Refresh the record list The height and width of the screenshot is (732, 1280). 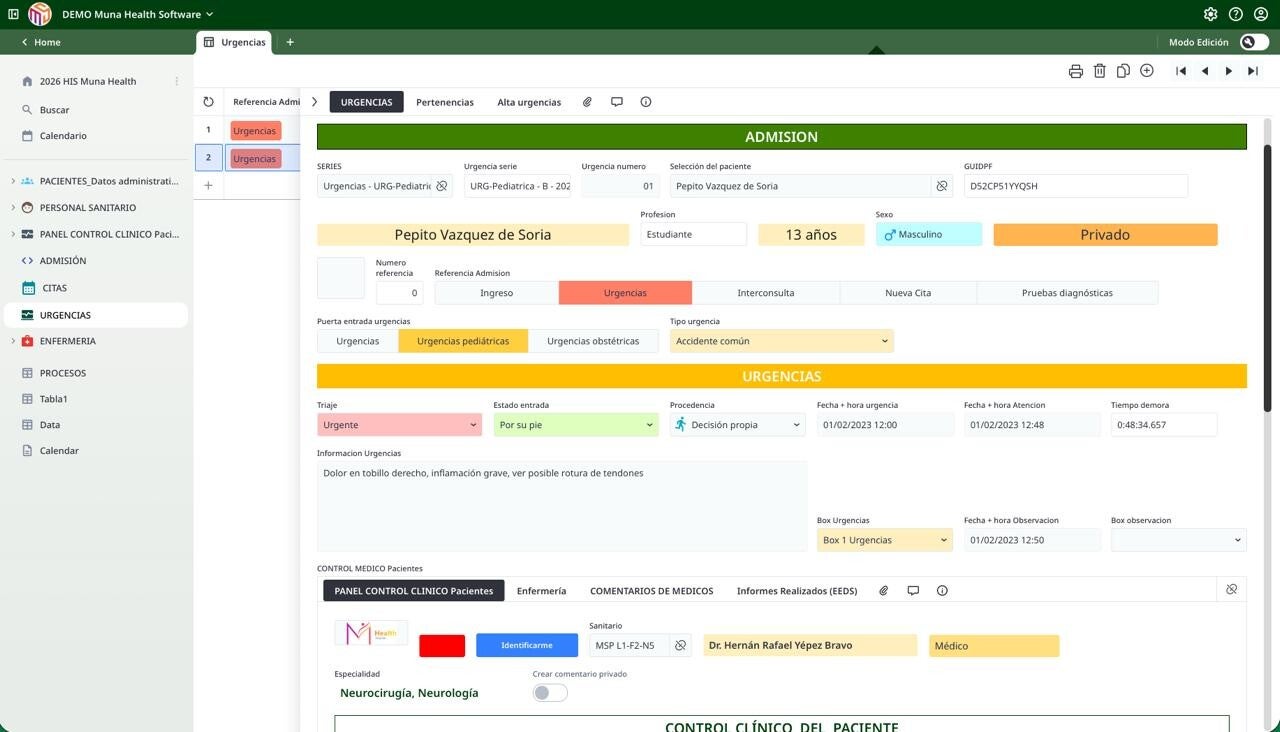(x=208, y=102)
